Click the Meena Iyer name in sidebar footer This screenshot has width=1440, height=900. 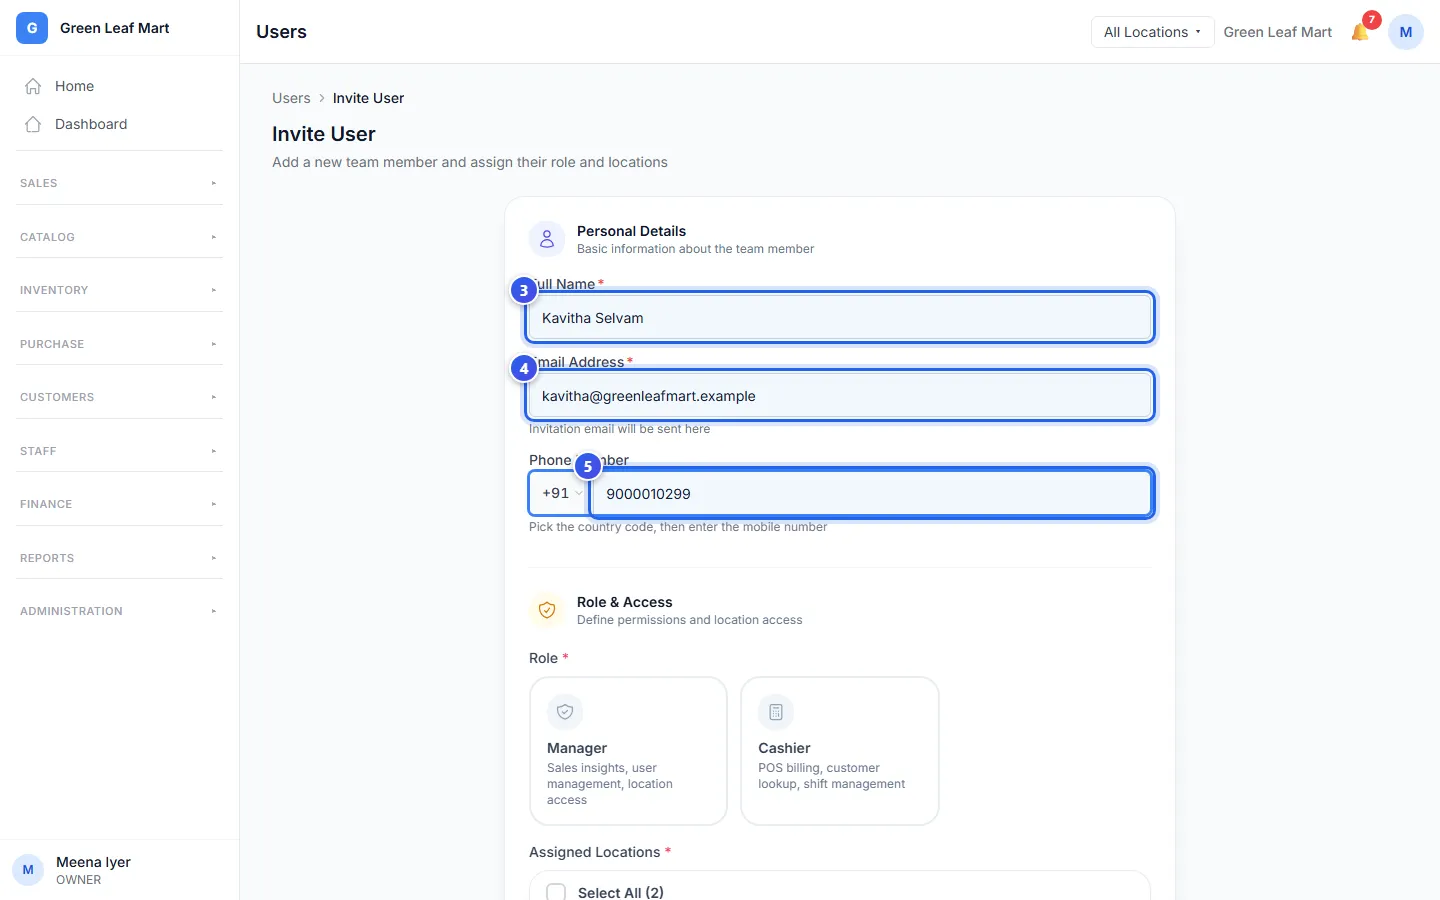93,862
